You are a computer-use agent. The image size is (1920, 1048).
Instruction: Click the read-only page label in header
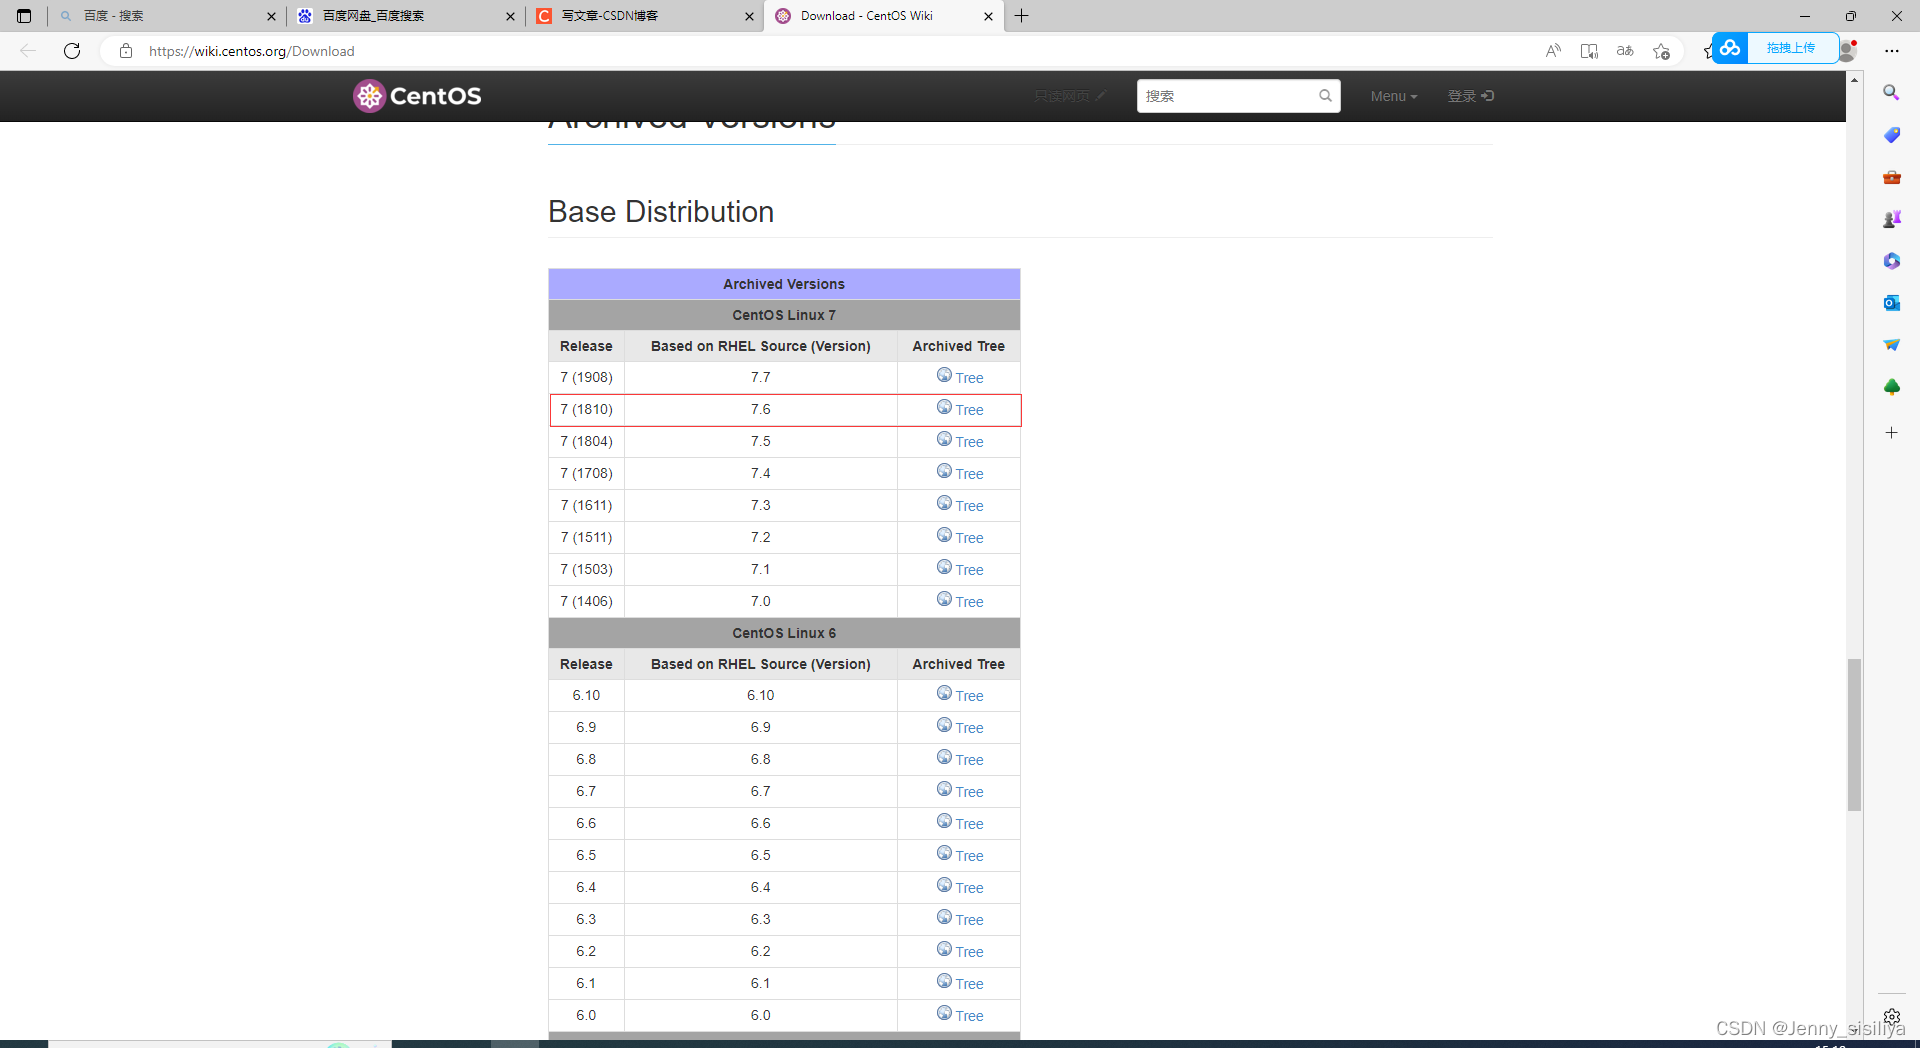[1069, 96]
